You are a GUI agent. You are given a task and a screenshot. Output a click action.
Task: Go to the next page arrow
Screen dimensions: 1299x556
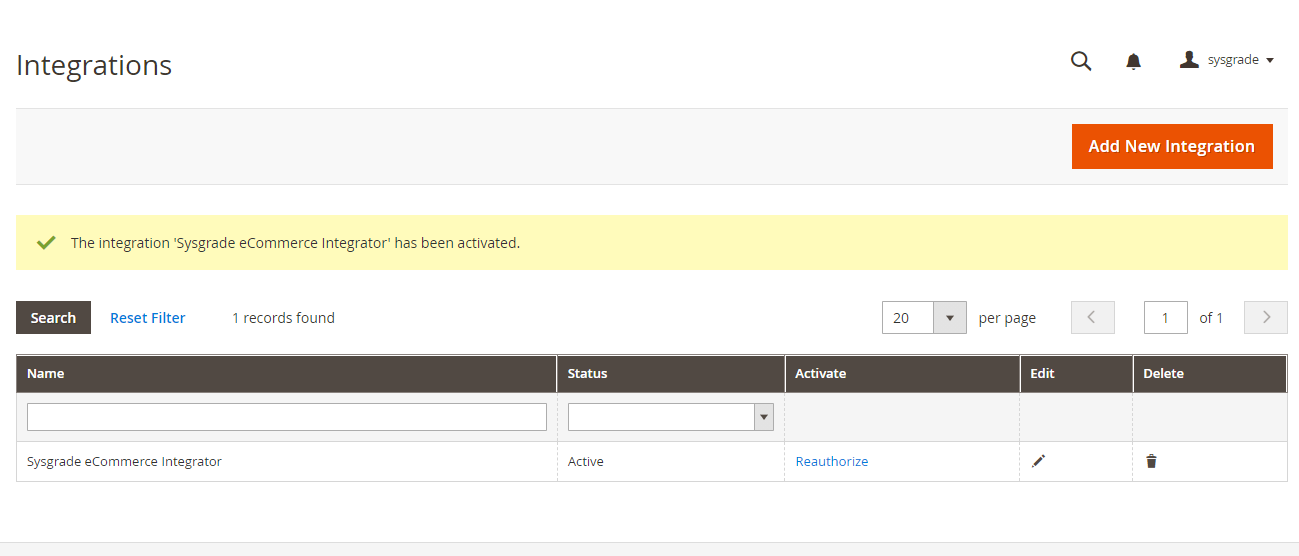1266,318
